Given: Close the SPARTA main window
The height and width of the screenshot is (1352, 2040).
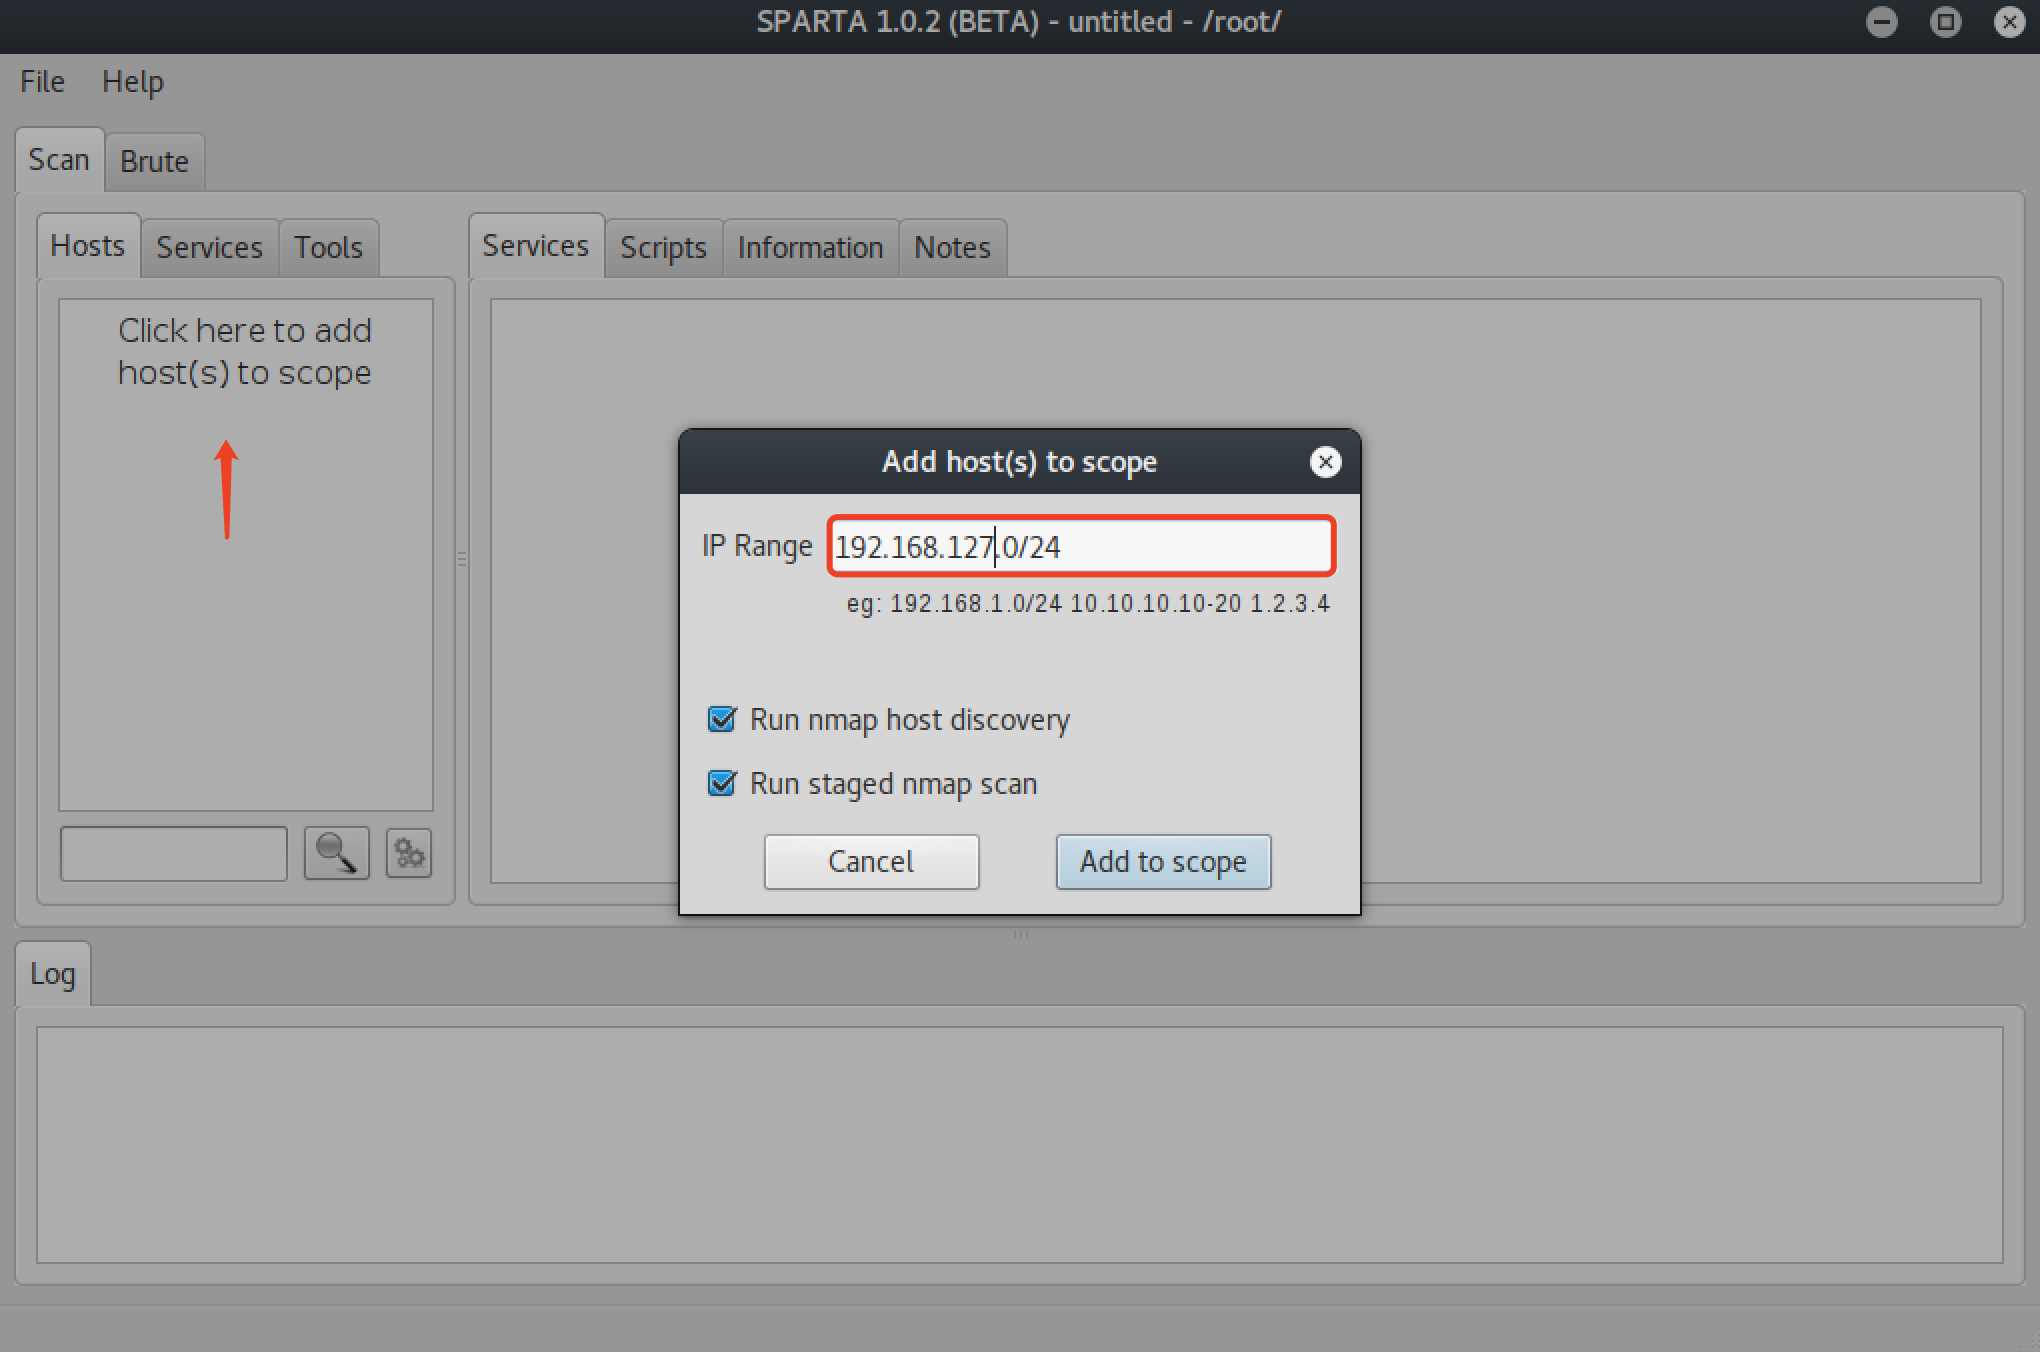Looking at the screenshot, I should 2009,22.
